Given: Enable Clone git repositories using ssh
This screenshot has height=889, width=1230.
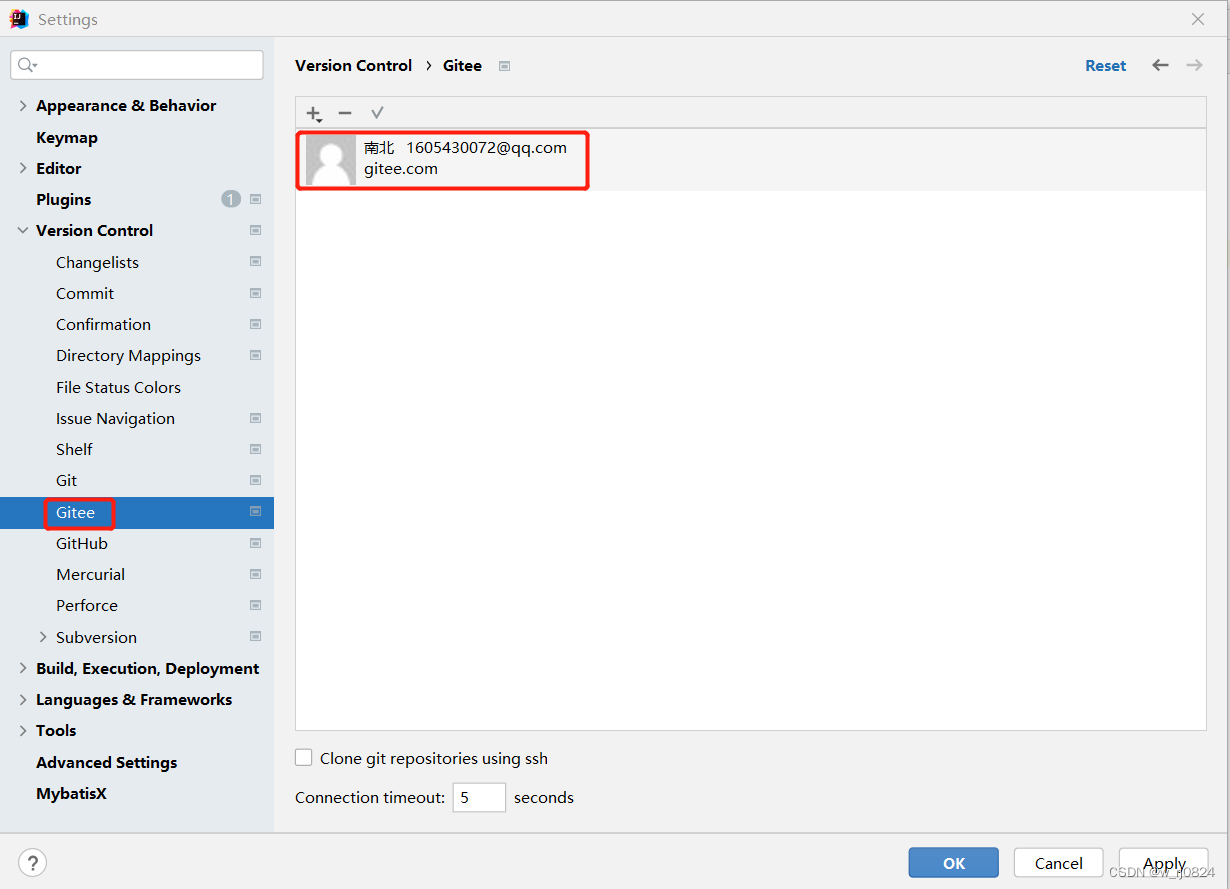Looking at the screenshot, I should click(304, 758).
